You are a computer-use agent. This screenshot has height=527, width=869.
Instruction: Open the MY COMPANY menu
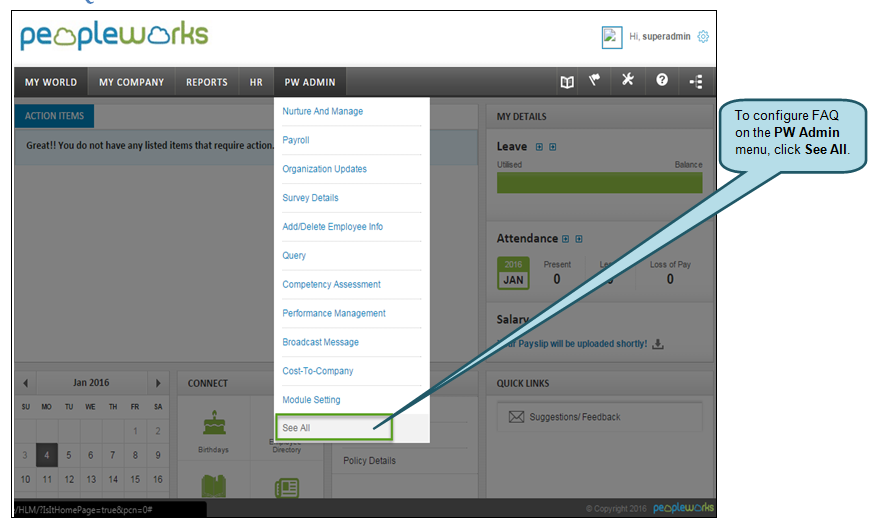point(131,82)
